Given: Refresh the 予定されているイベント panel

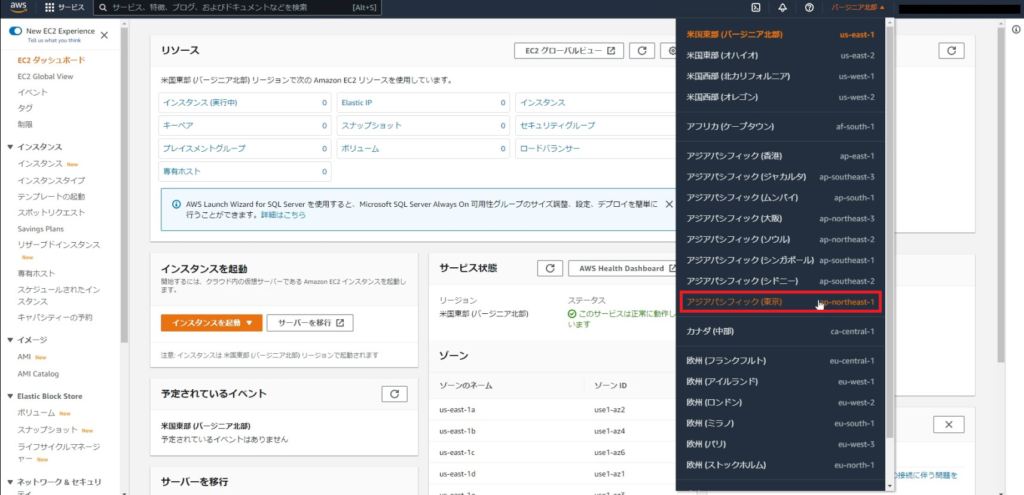Looking at the screenshot, I should click(394, 394).
